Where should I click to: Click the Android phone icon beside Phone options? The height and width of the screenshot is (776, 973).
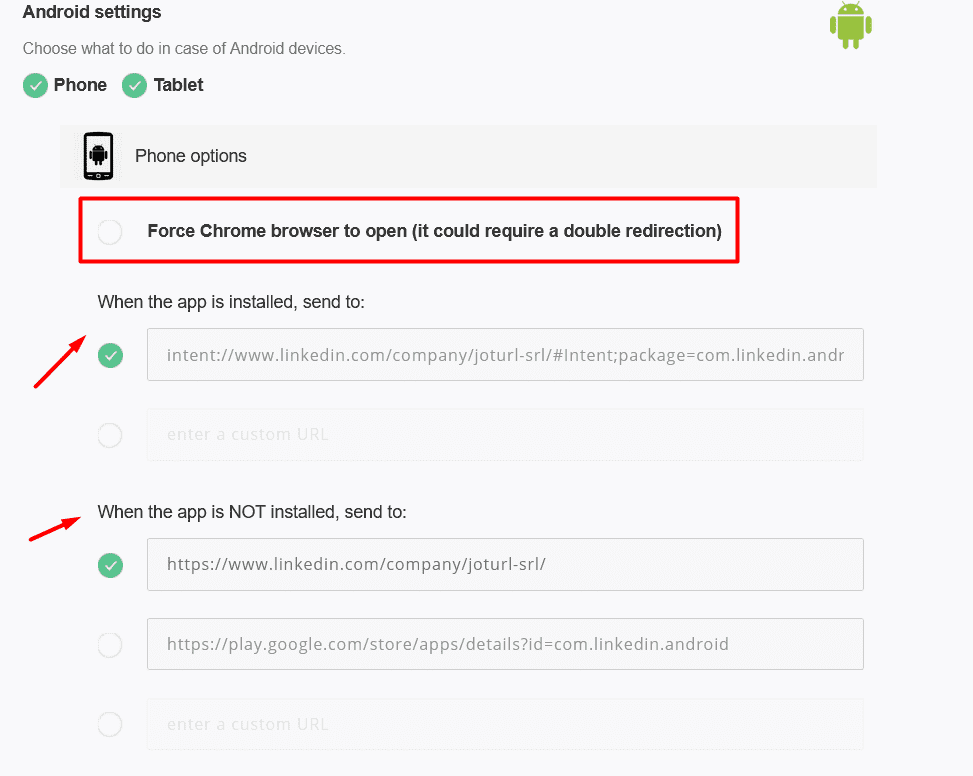click(x=98, y=156)
